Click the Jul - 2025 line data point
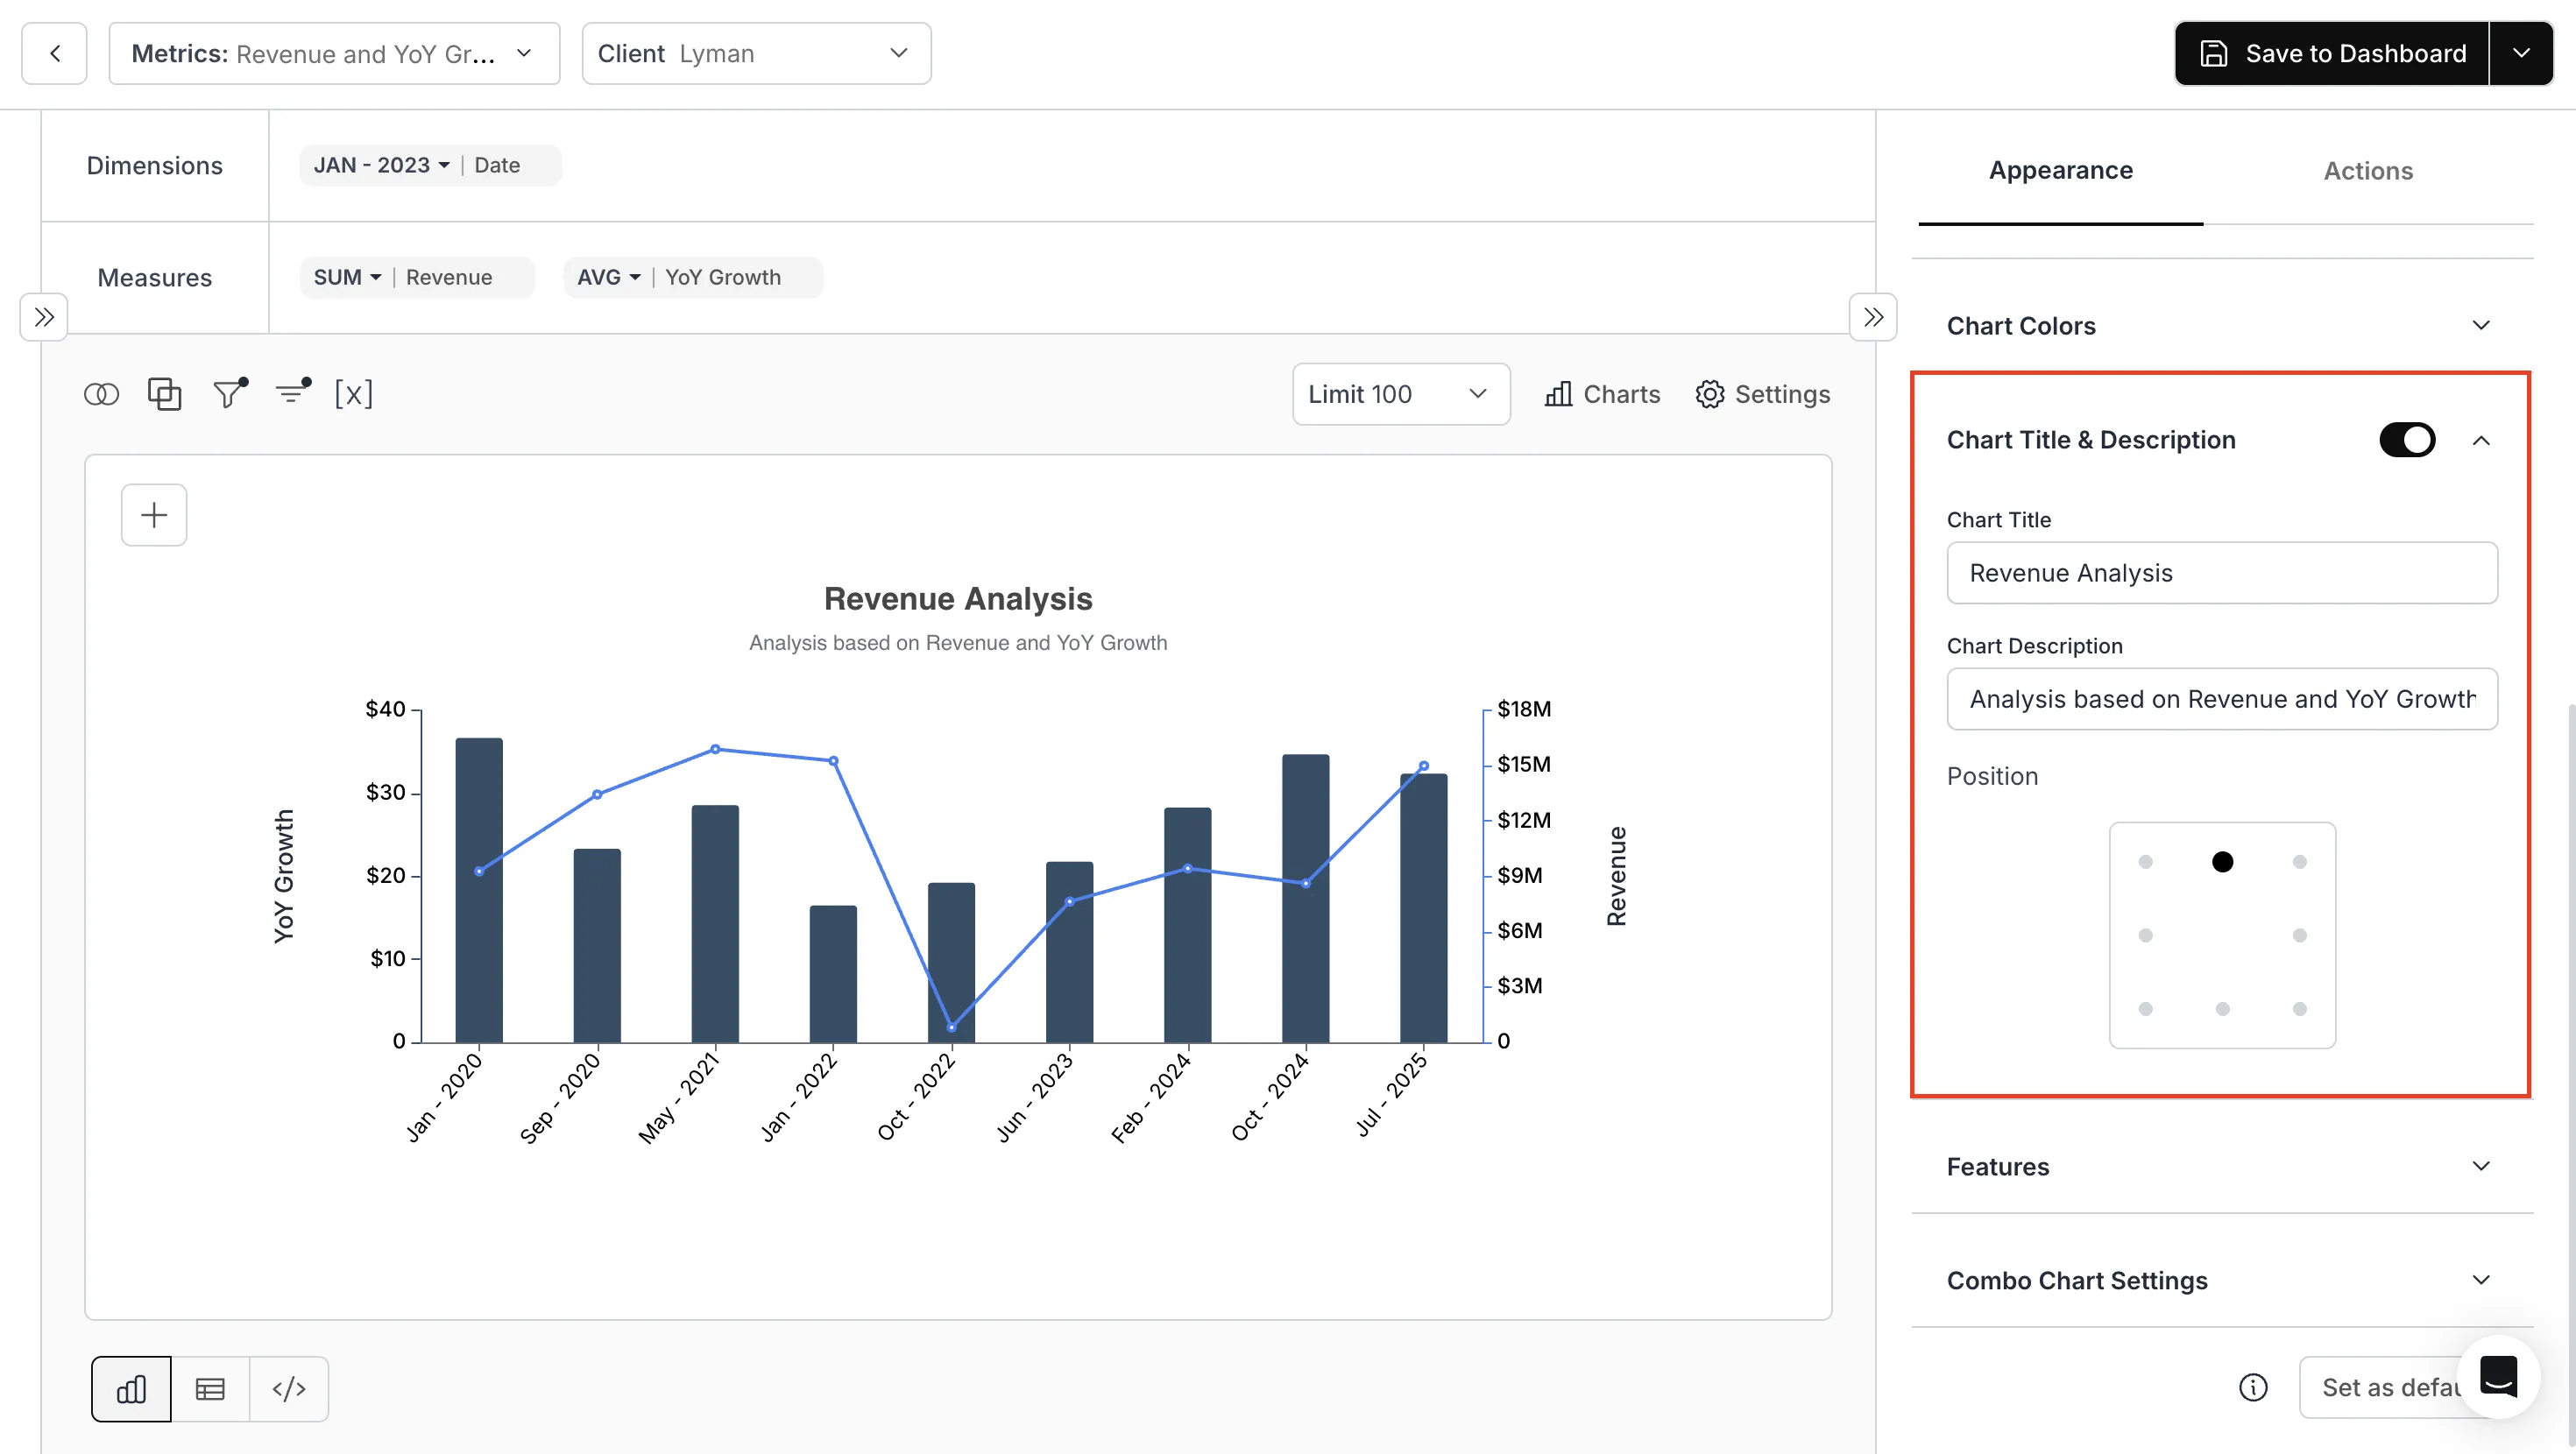 point(1423,766)
